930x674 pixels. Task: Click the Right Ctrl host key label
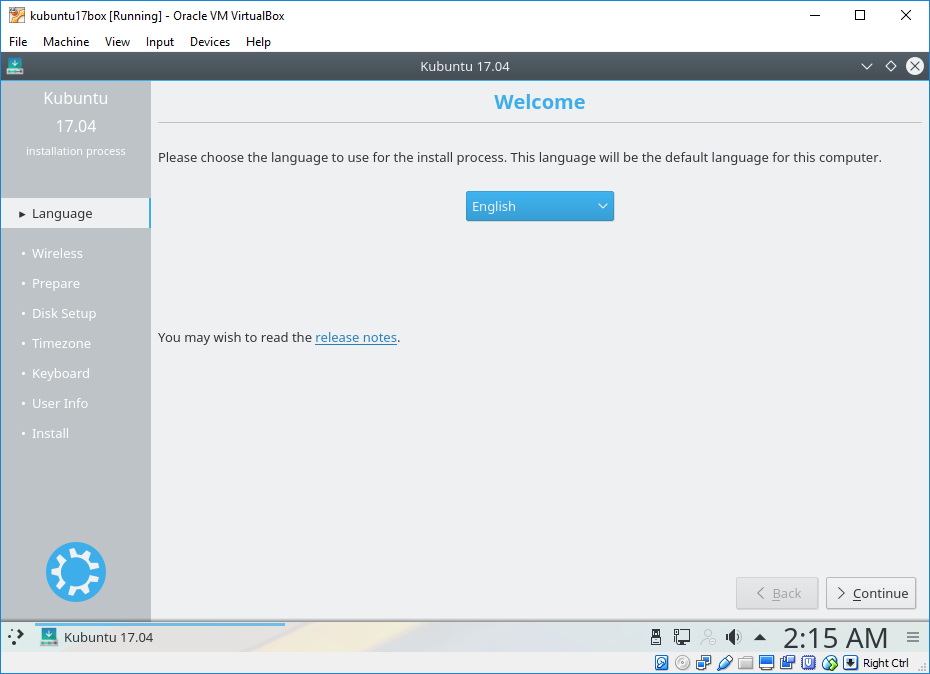point(886,663)
